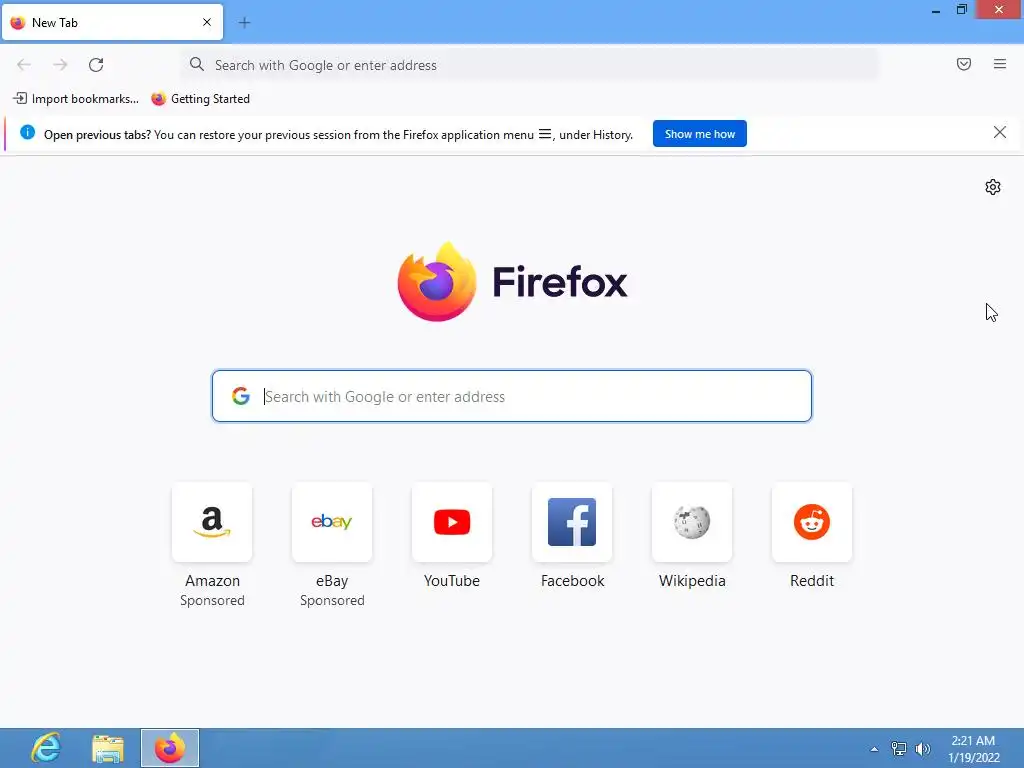Screen dimensions: 1024x768
Task: Restore down the Firefox window
Action: (x=961, y=10)
